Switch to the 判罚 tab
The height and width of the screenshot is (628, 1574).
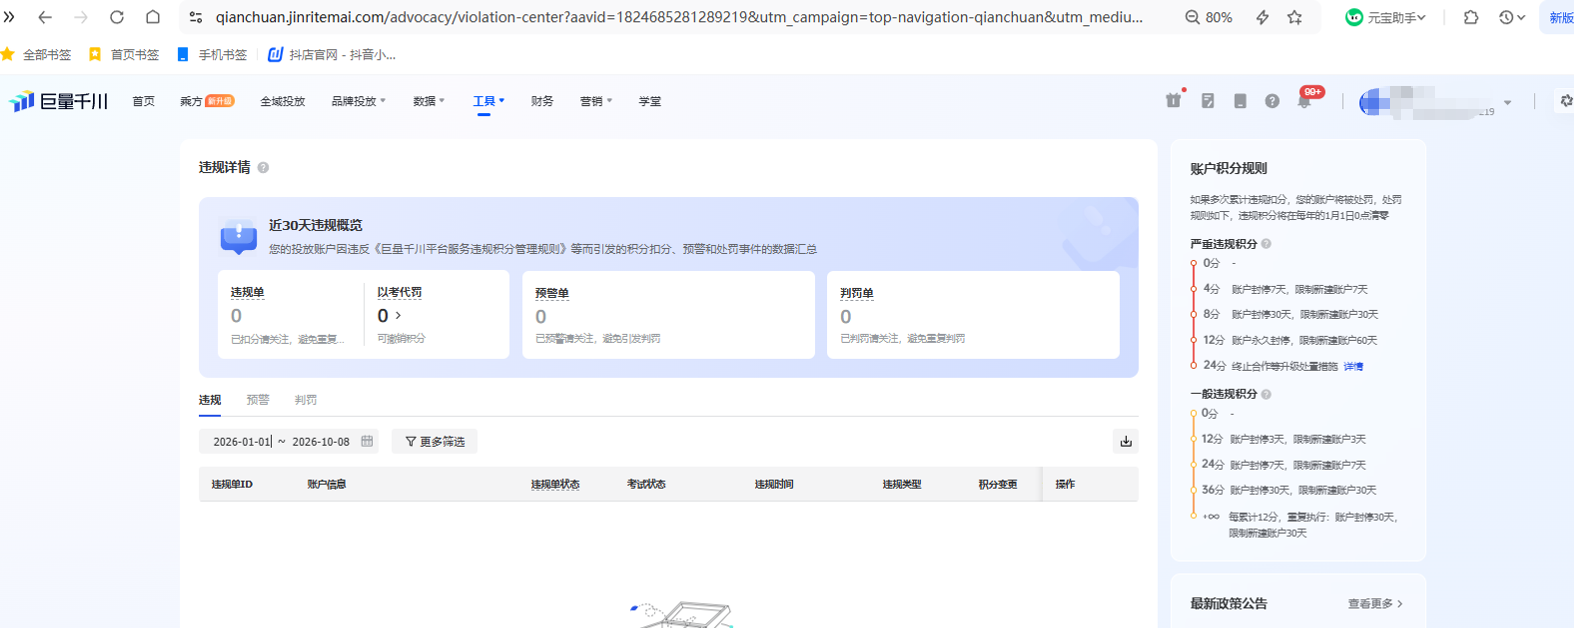(x=306, y=400)
